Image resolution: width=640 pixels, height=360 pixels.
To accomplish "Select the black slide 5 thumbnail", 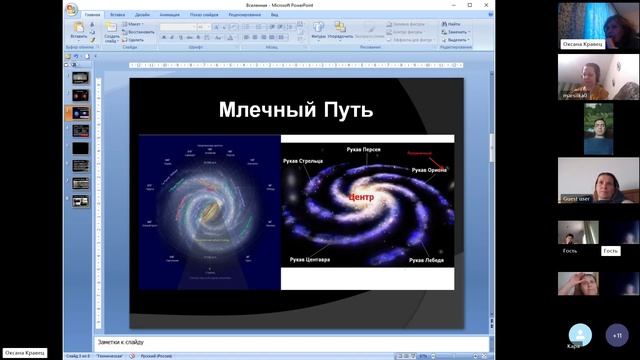I will tap(80, 148).
